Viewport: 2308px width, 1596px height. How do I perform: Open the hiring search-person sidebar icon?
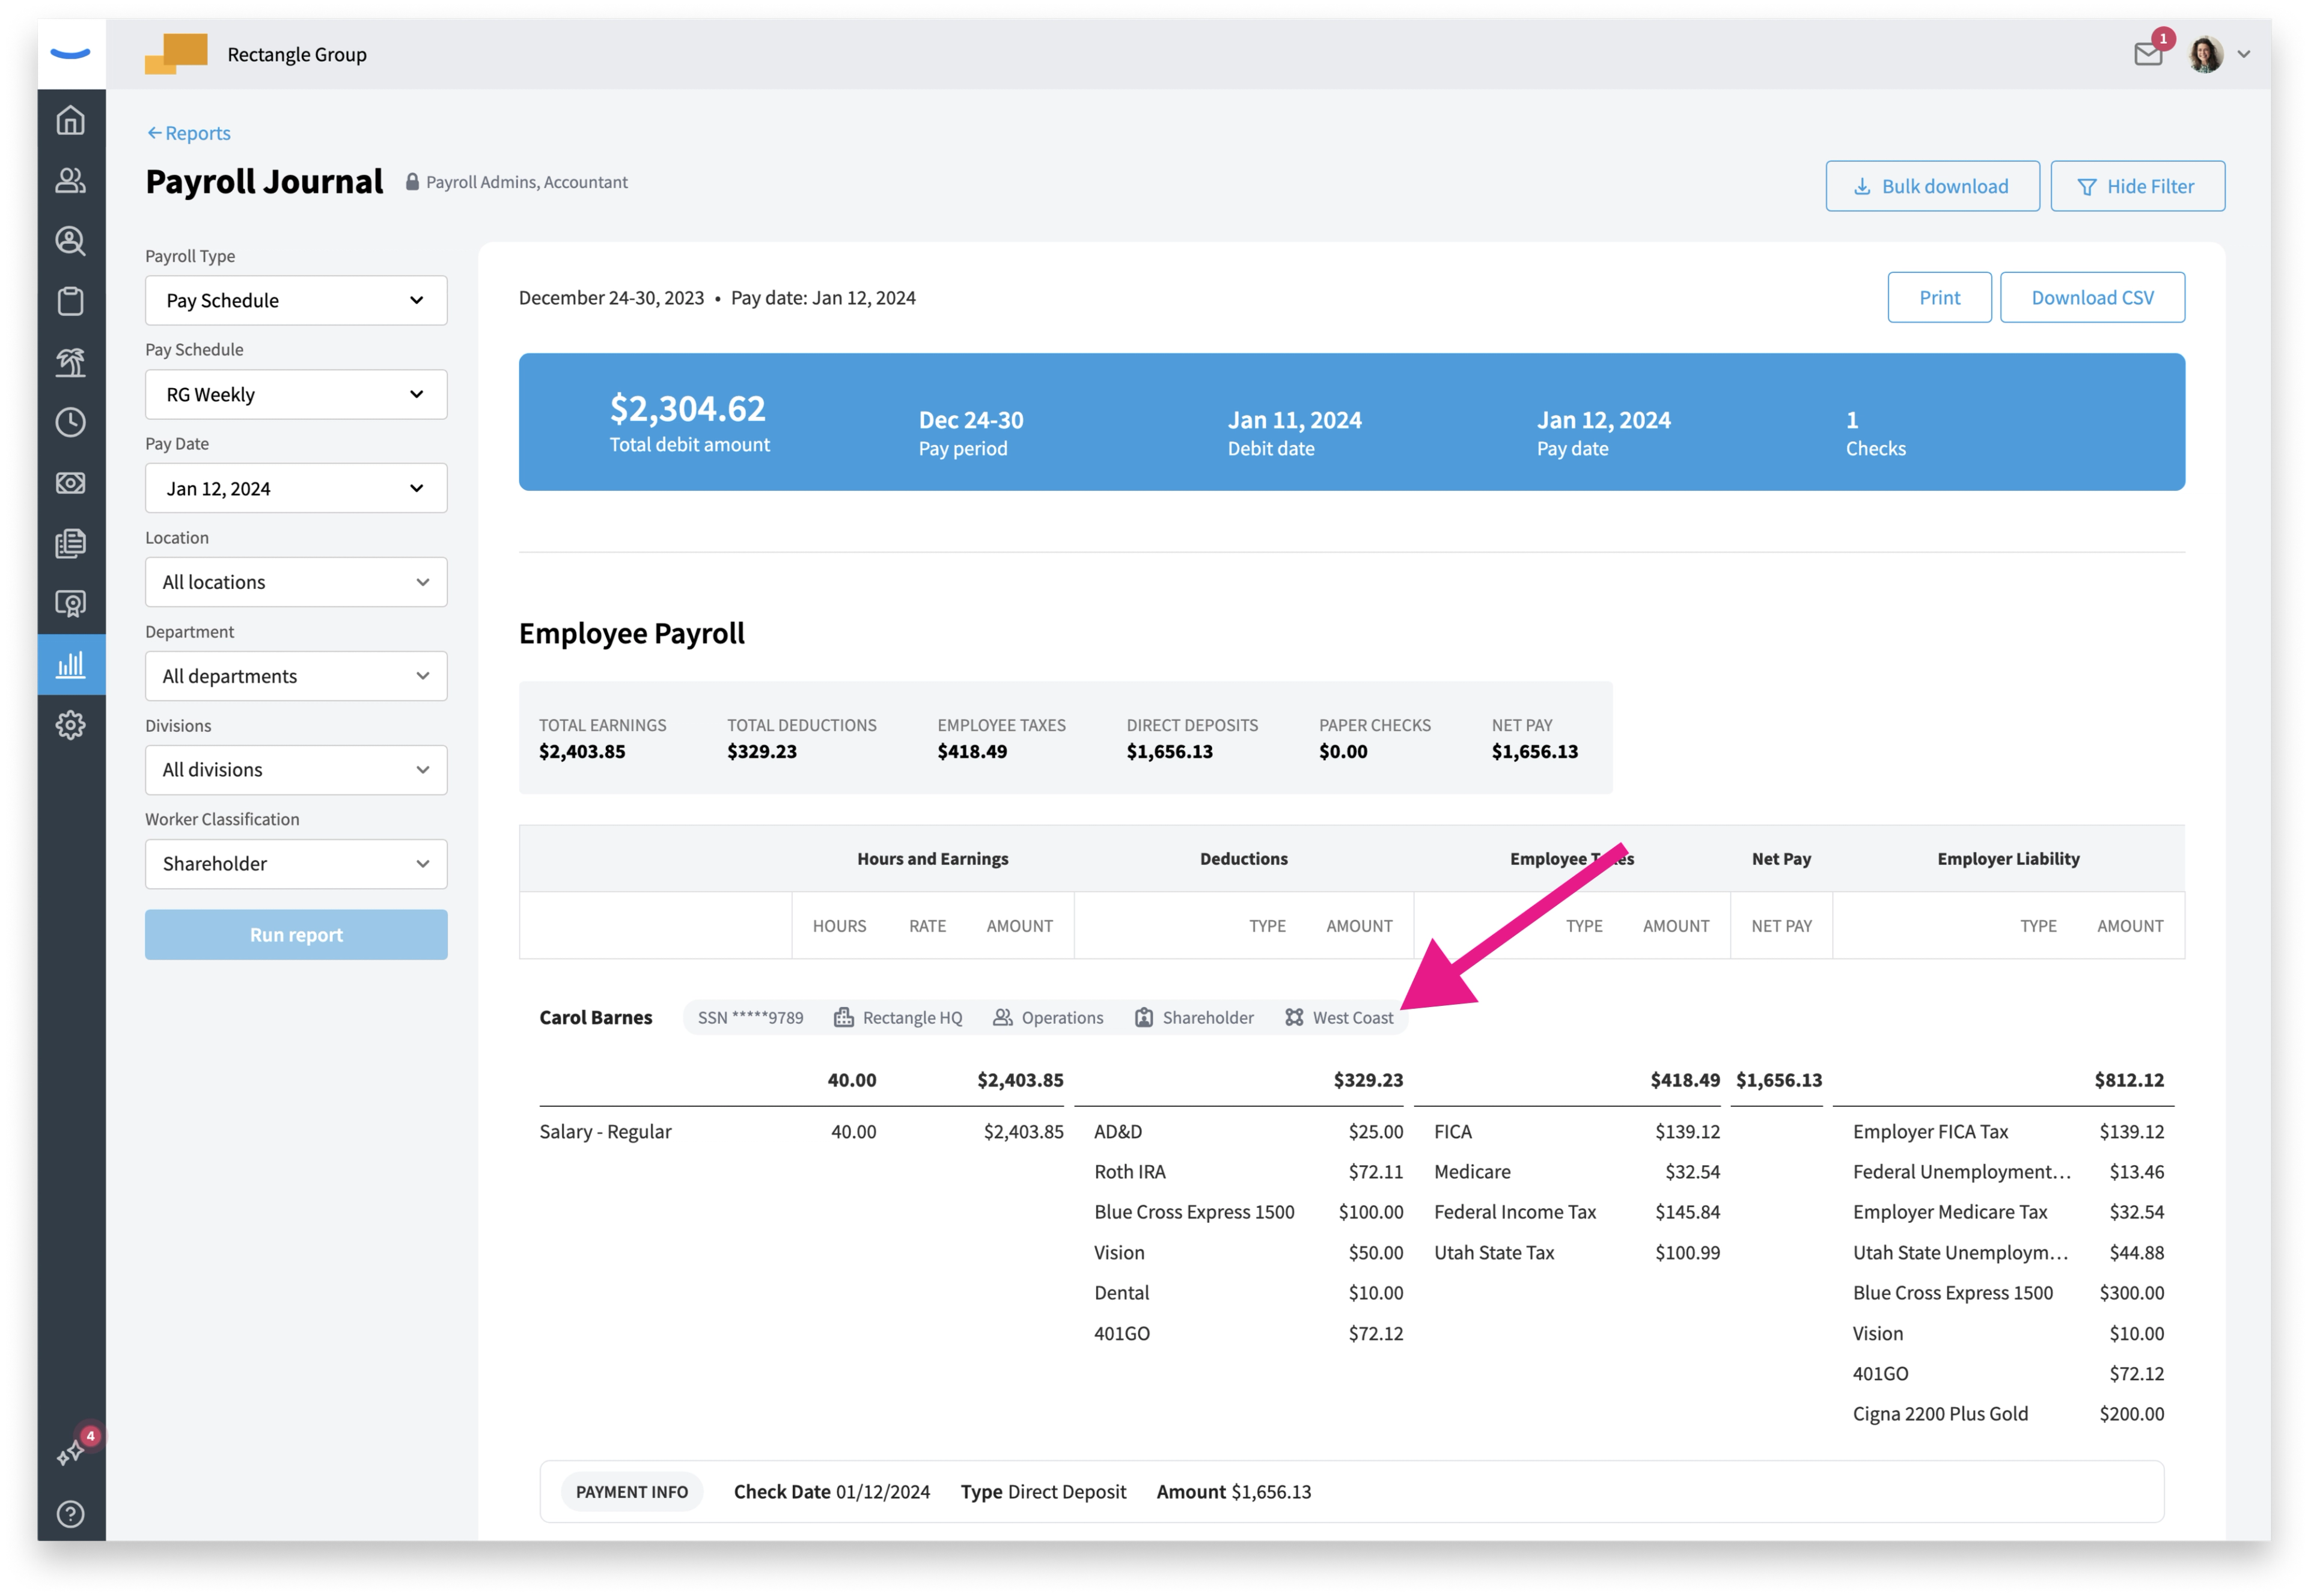(70, 241)
